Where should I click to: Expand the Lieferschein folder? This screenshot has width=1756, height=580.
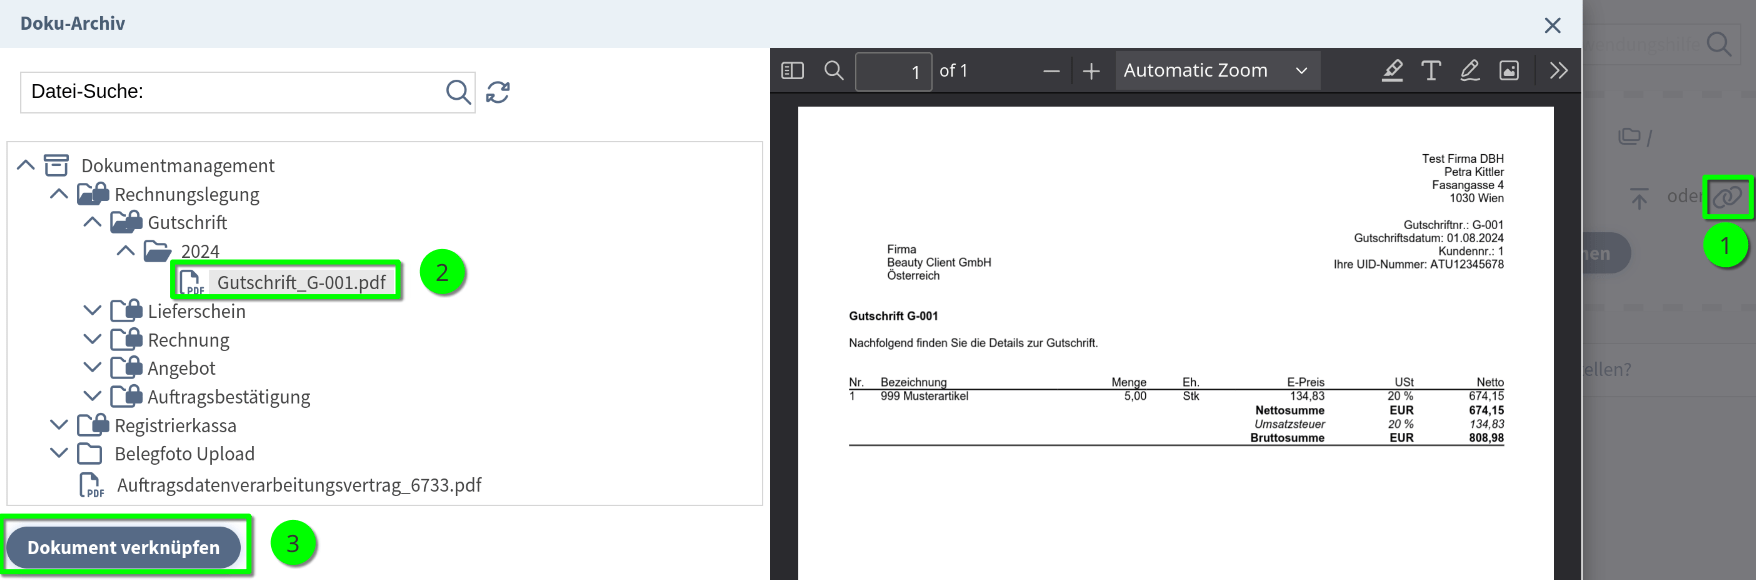coord(93,311)
